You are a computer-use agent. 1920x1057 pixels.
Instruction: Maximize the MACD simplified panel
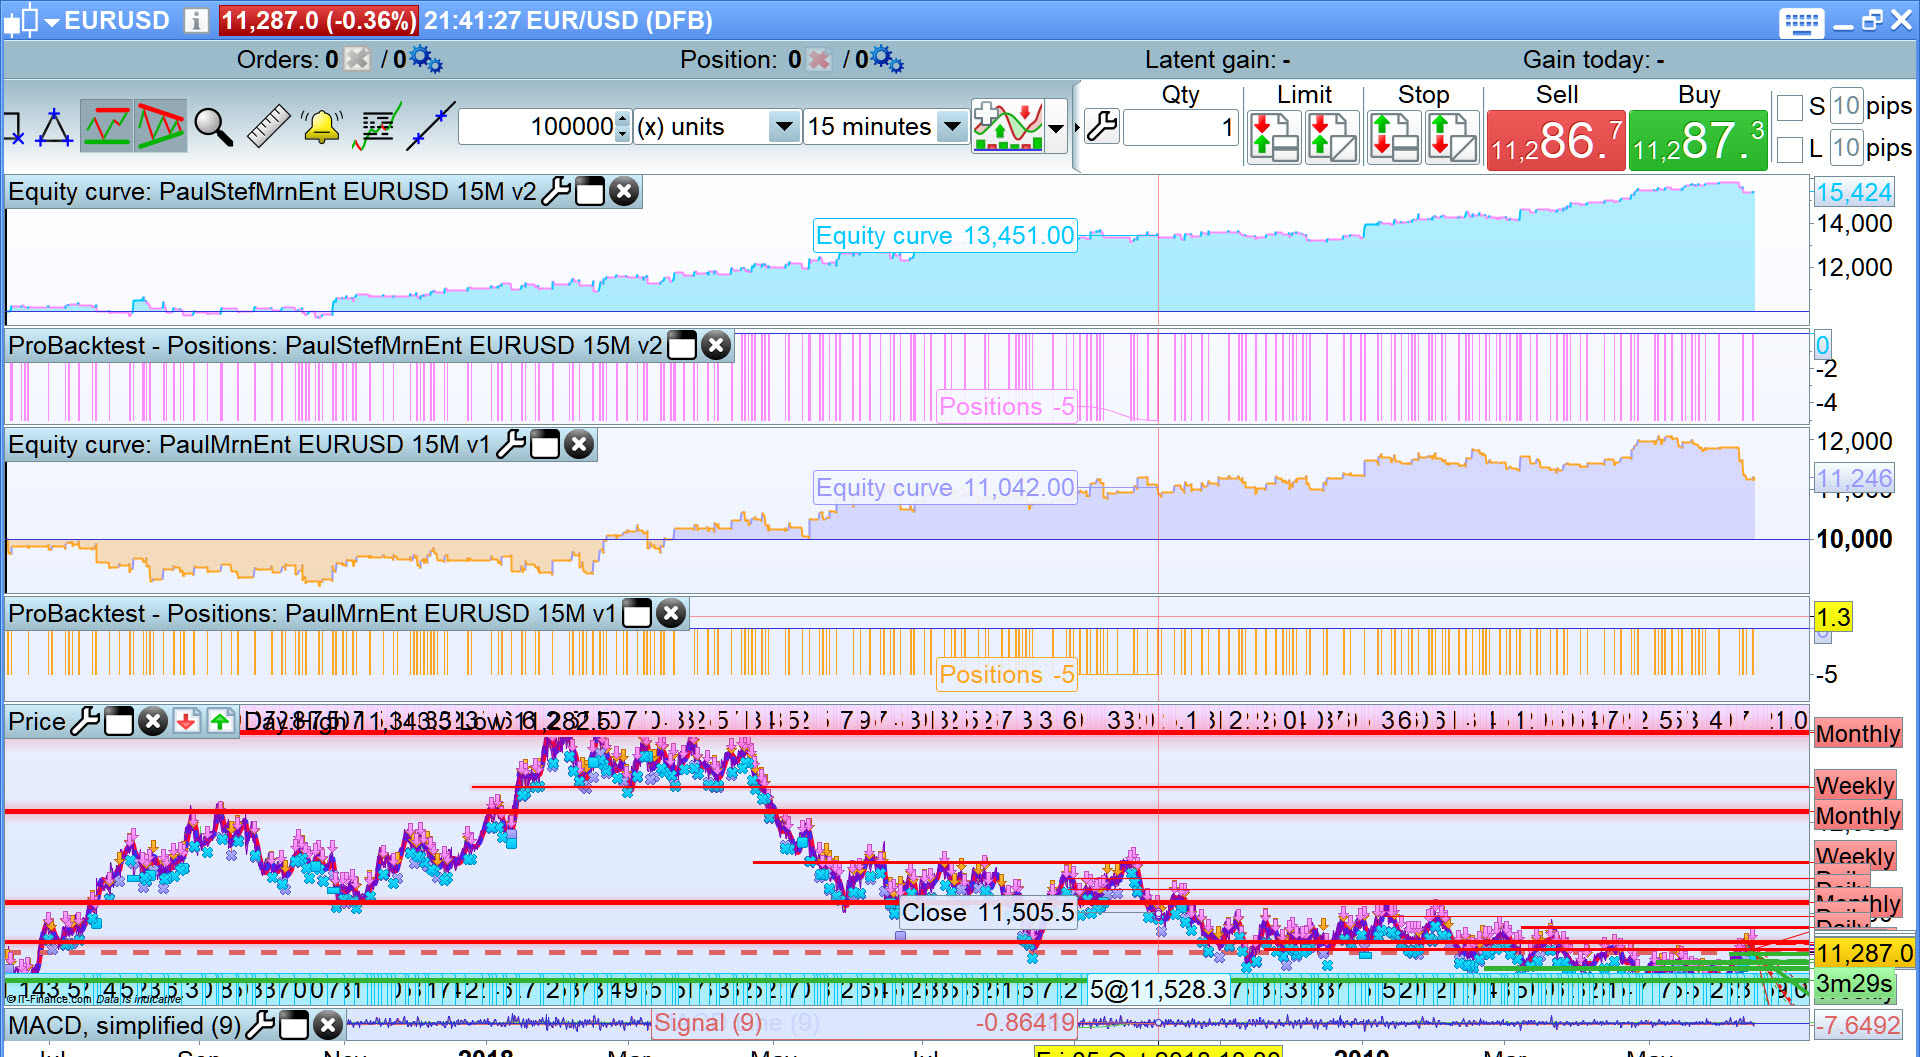294,1025
